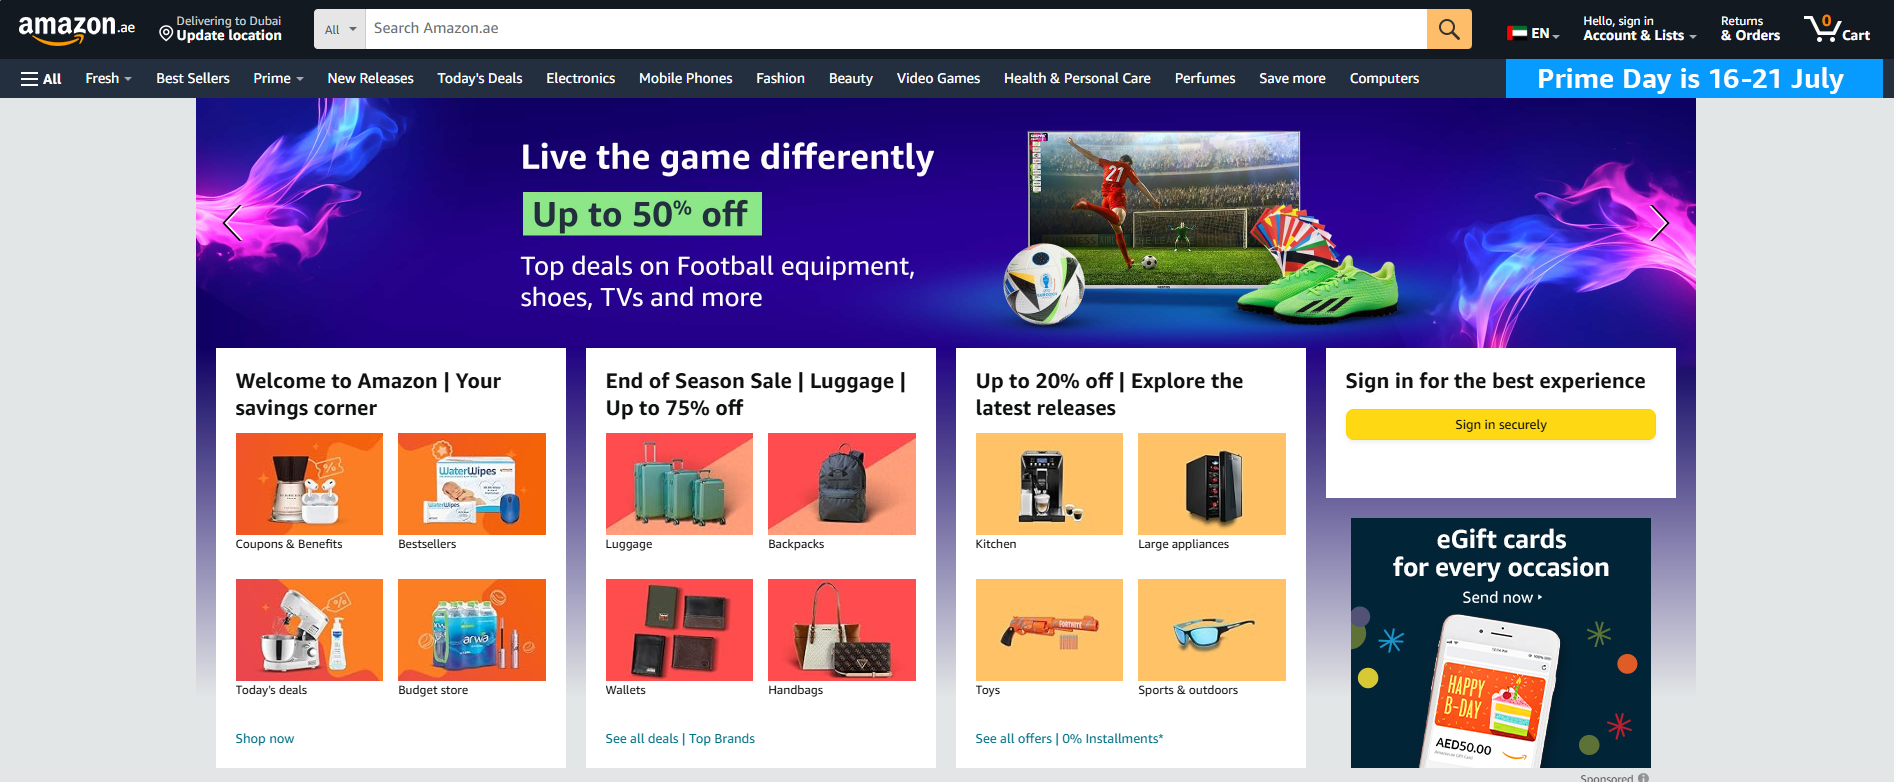Viewport: 1896px width, 782px height.
Task: Open the Today's Deals nav item
Action: (480, 78)
